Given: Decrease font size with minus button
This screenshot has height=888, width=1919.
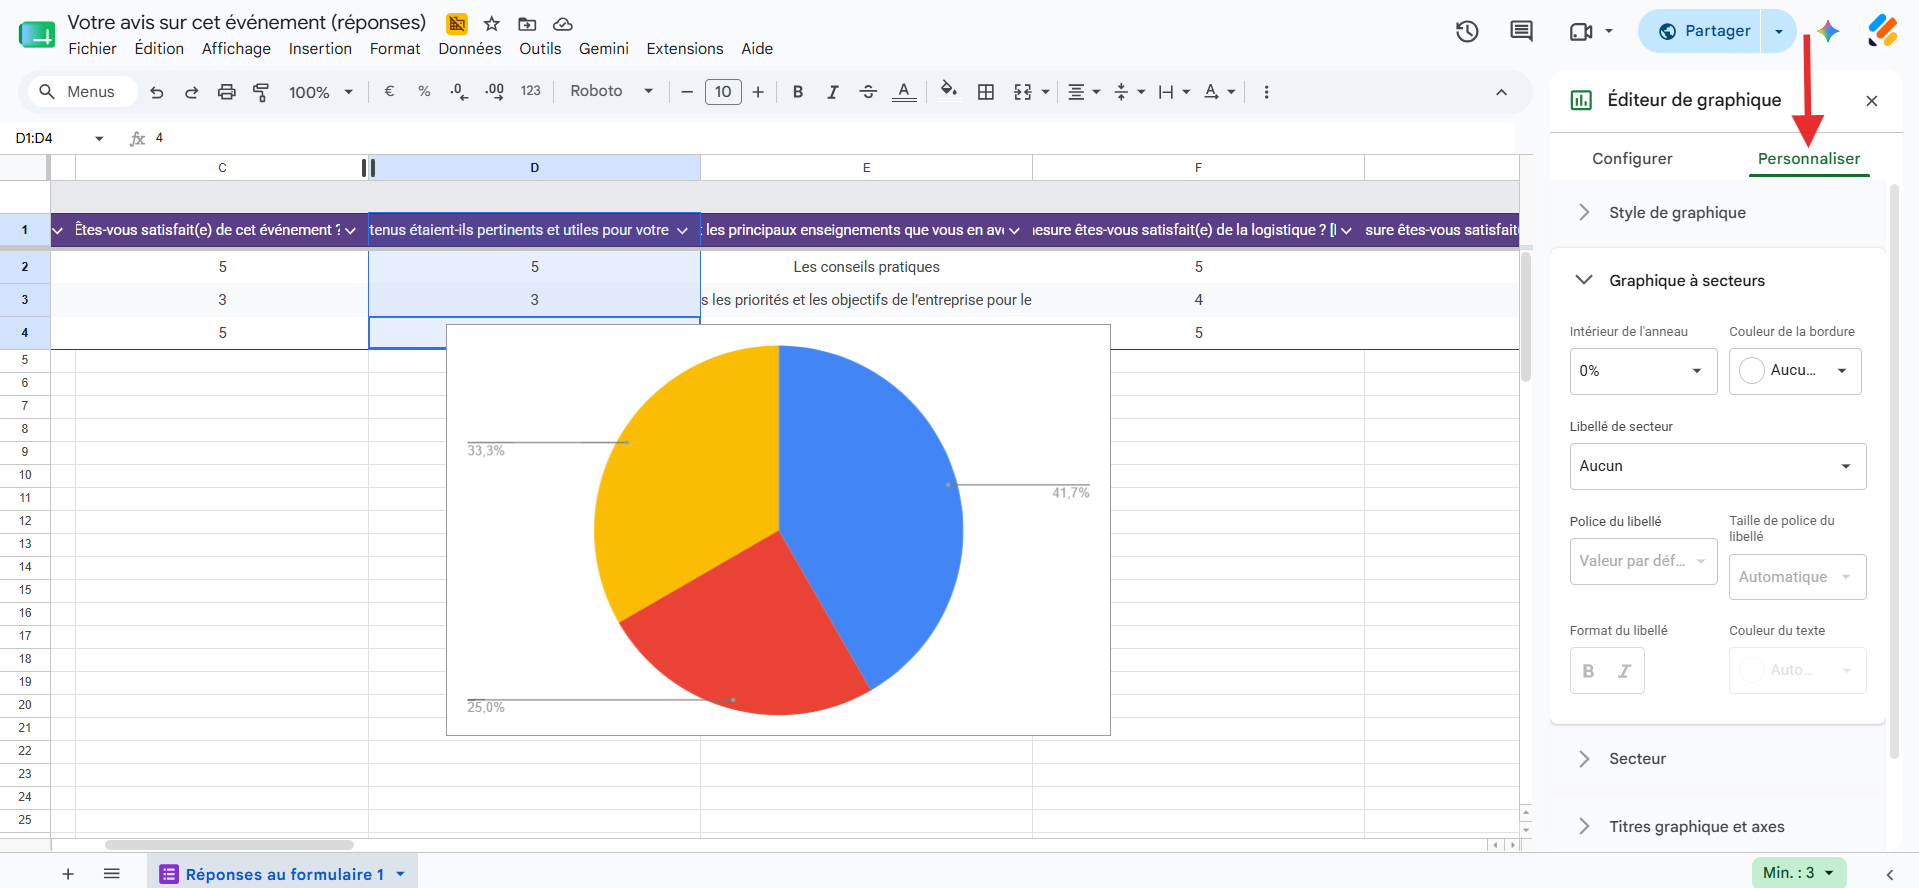Looking at the screenshot, I should [x=687, y=92].
